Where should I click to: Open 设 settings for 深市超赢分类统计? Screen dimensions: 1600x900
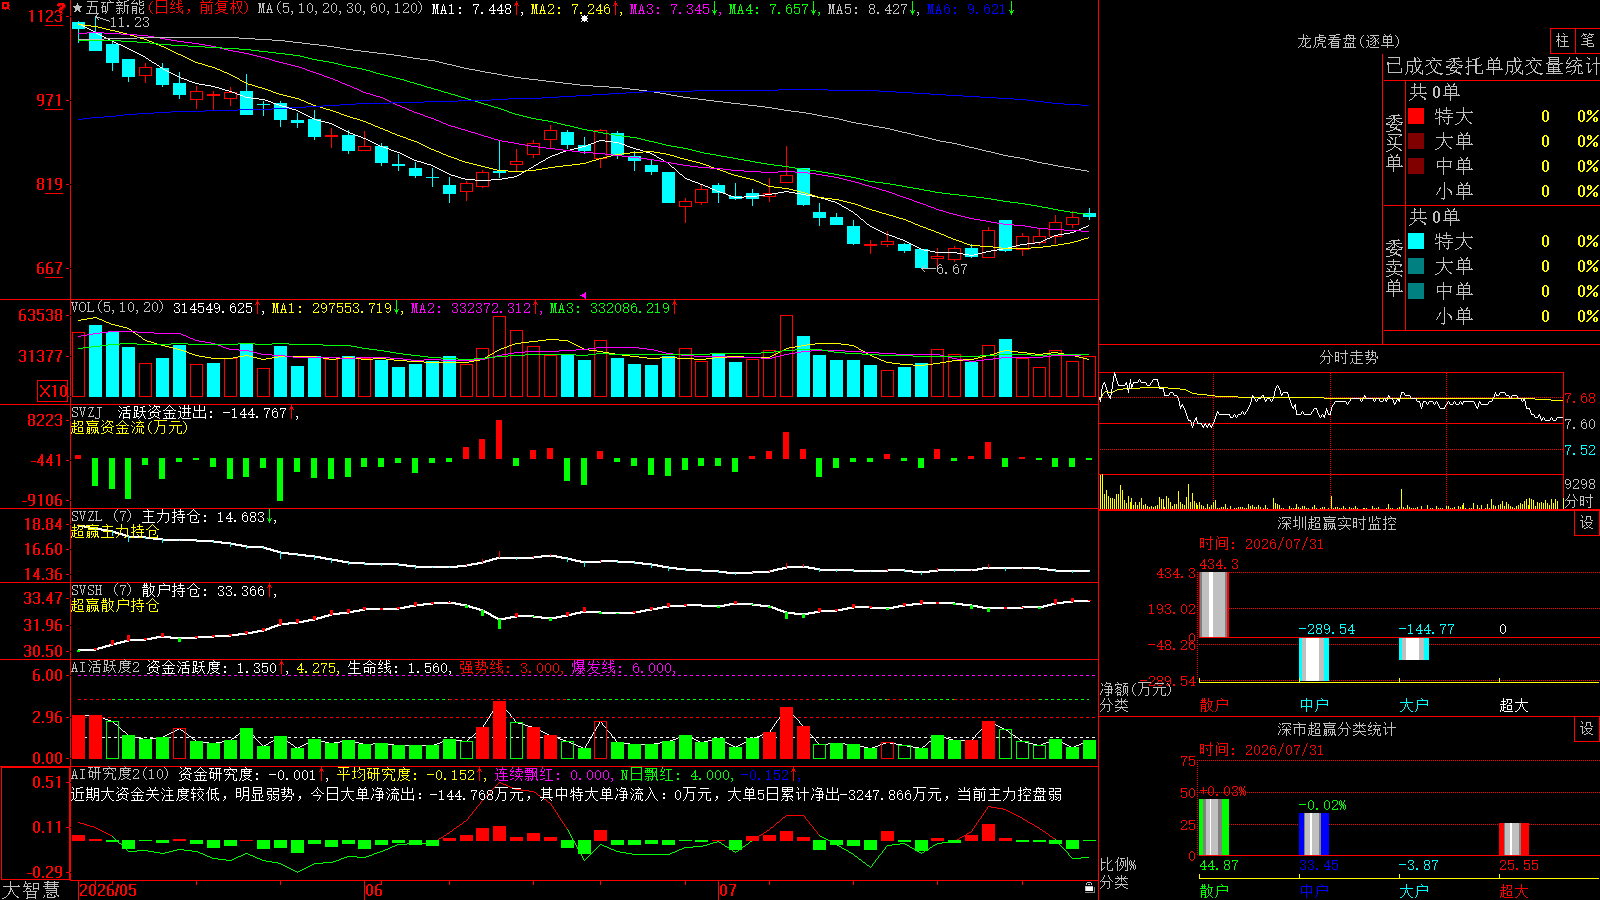(1587, 729)
